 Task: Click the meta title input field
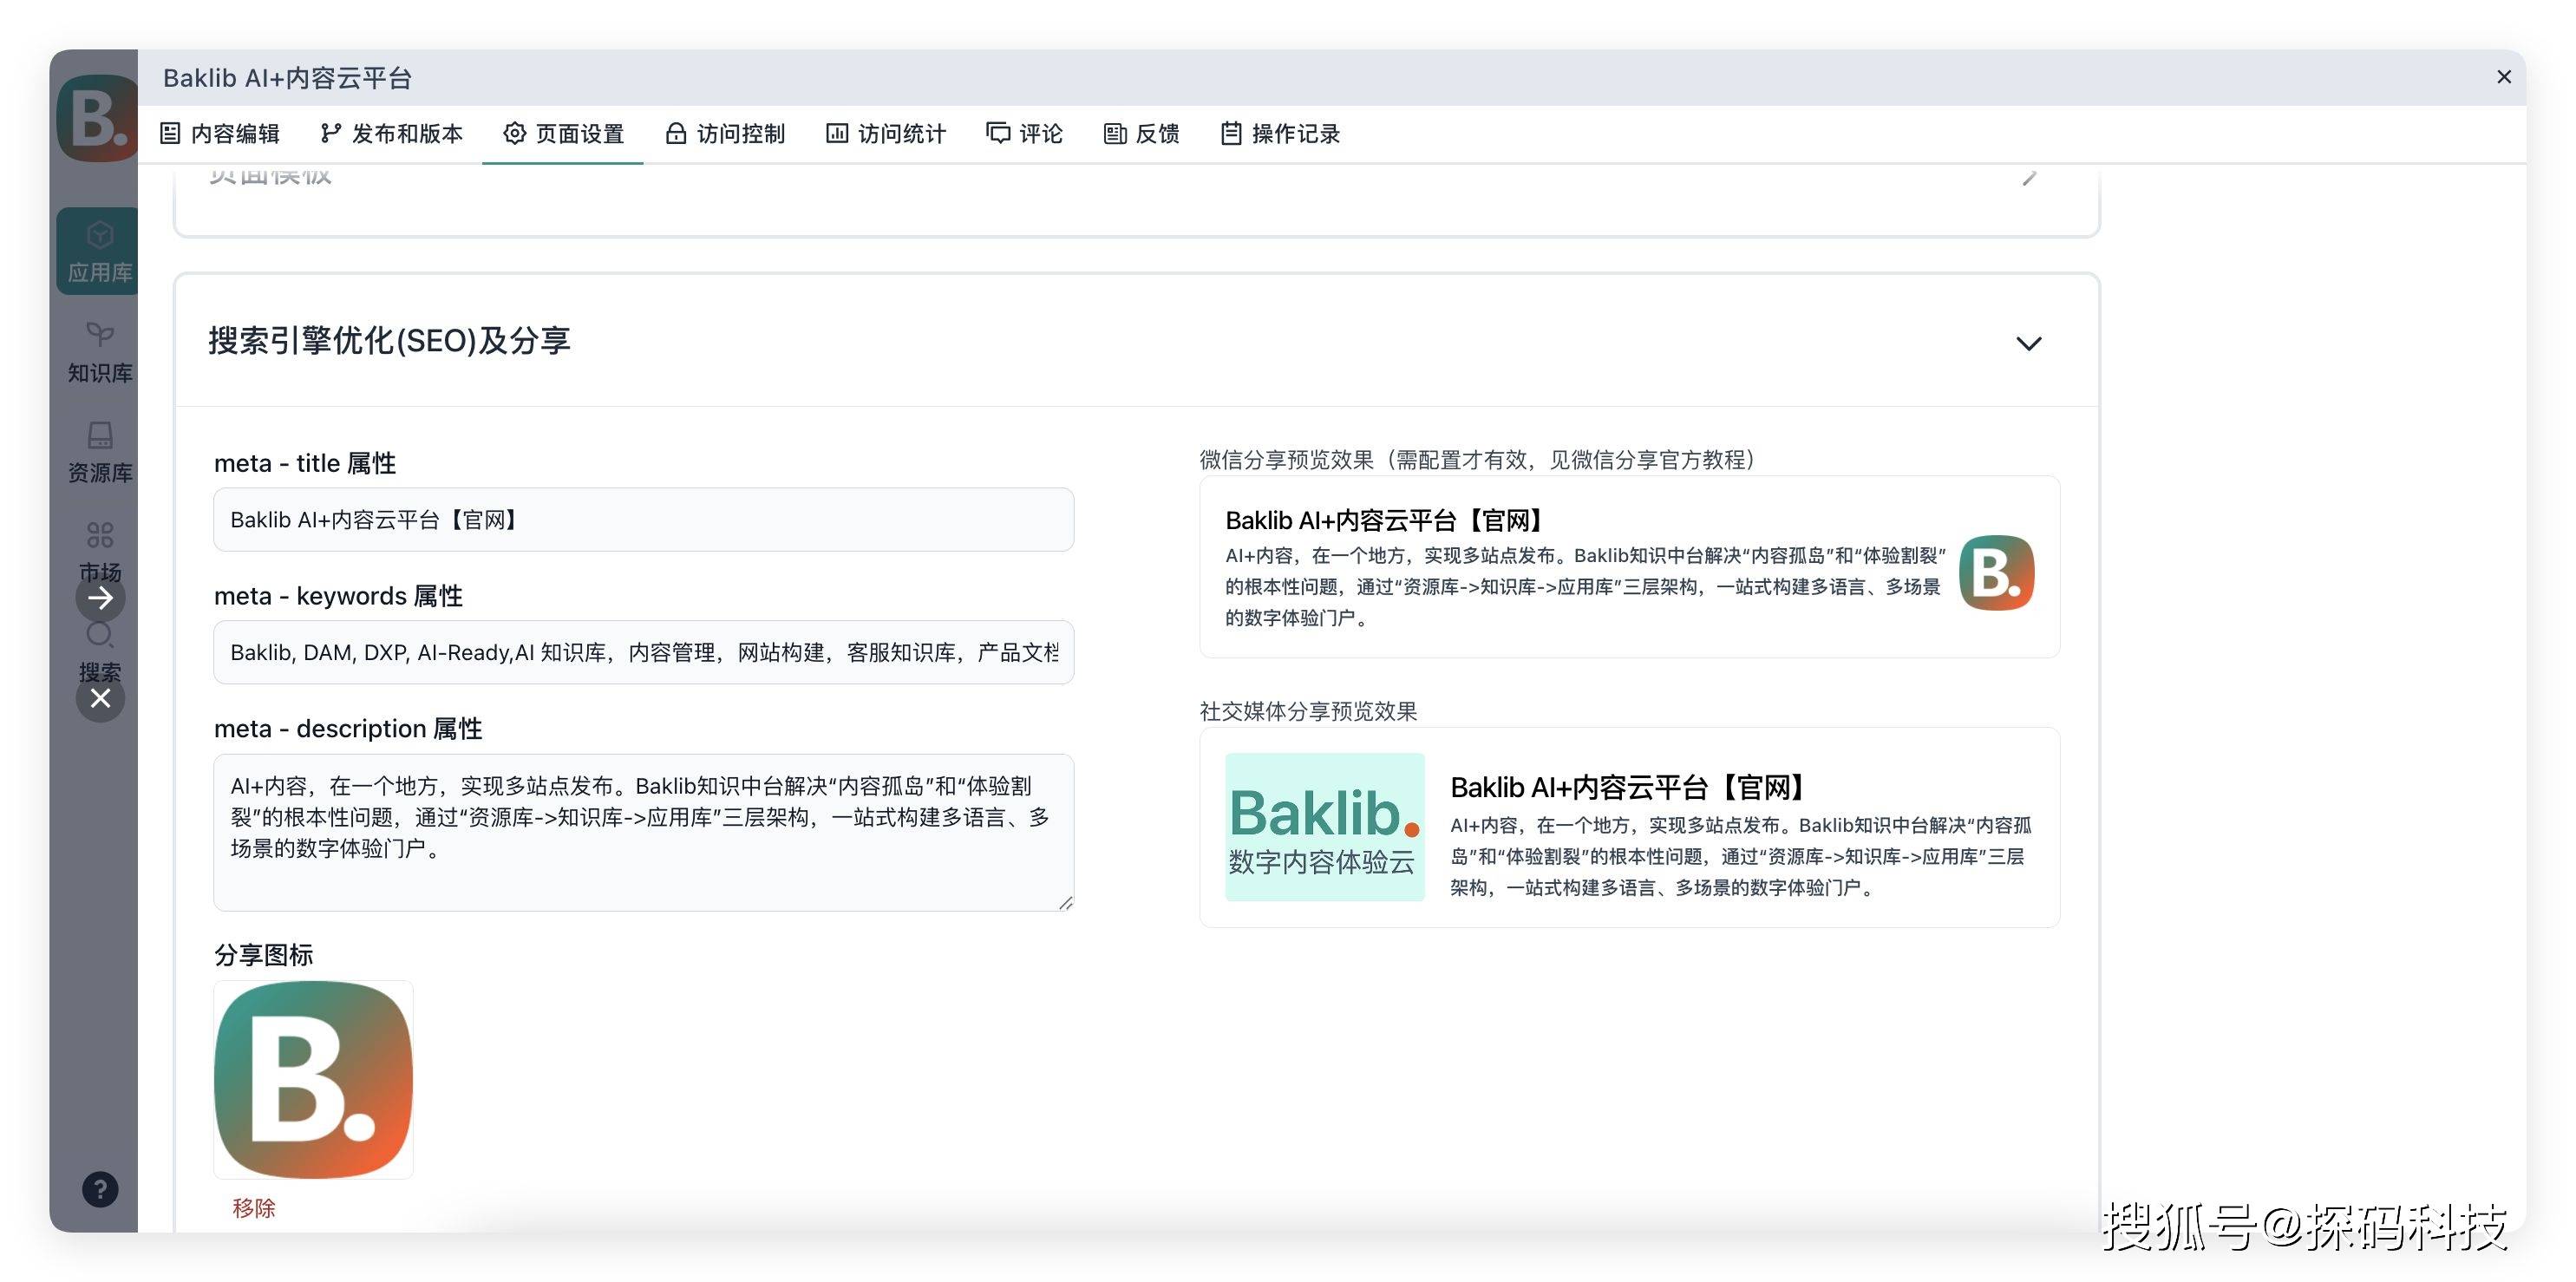[643, 520]
